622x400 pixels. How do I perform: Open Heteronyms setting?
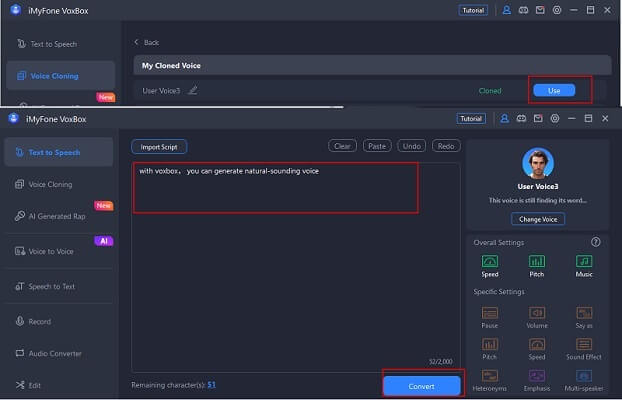click(x=490, y=380)
